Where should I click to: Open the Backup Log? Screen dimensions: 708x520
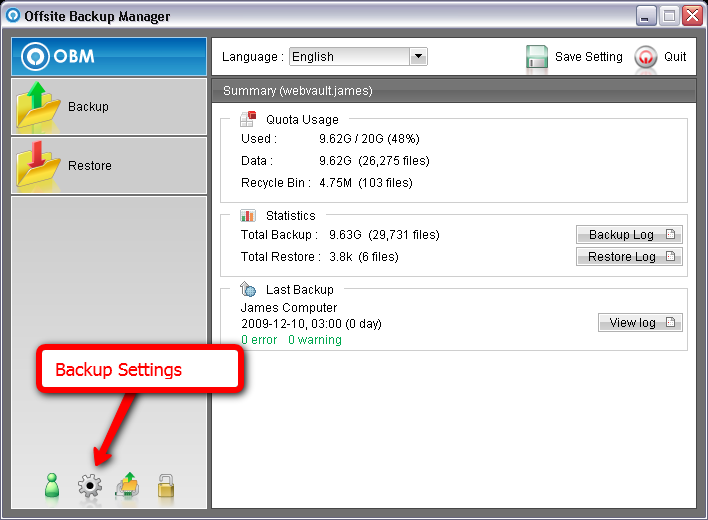point(629,235)
